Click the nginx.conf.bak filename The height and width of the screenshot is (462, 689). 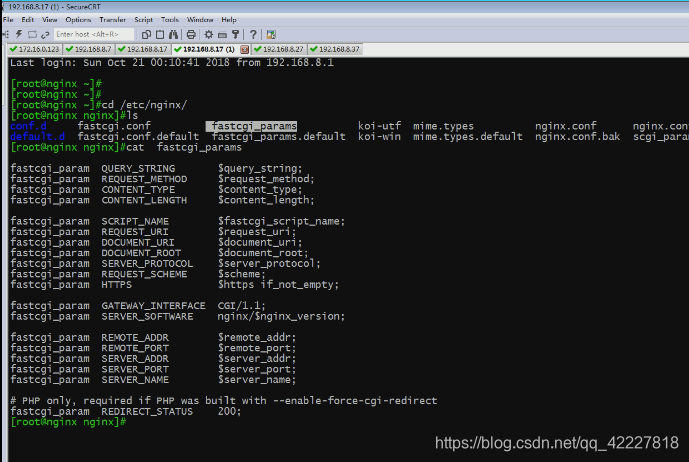click(577, 137)
